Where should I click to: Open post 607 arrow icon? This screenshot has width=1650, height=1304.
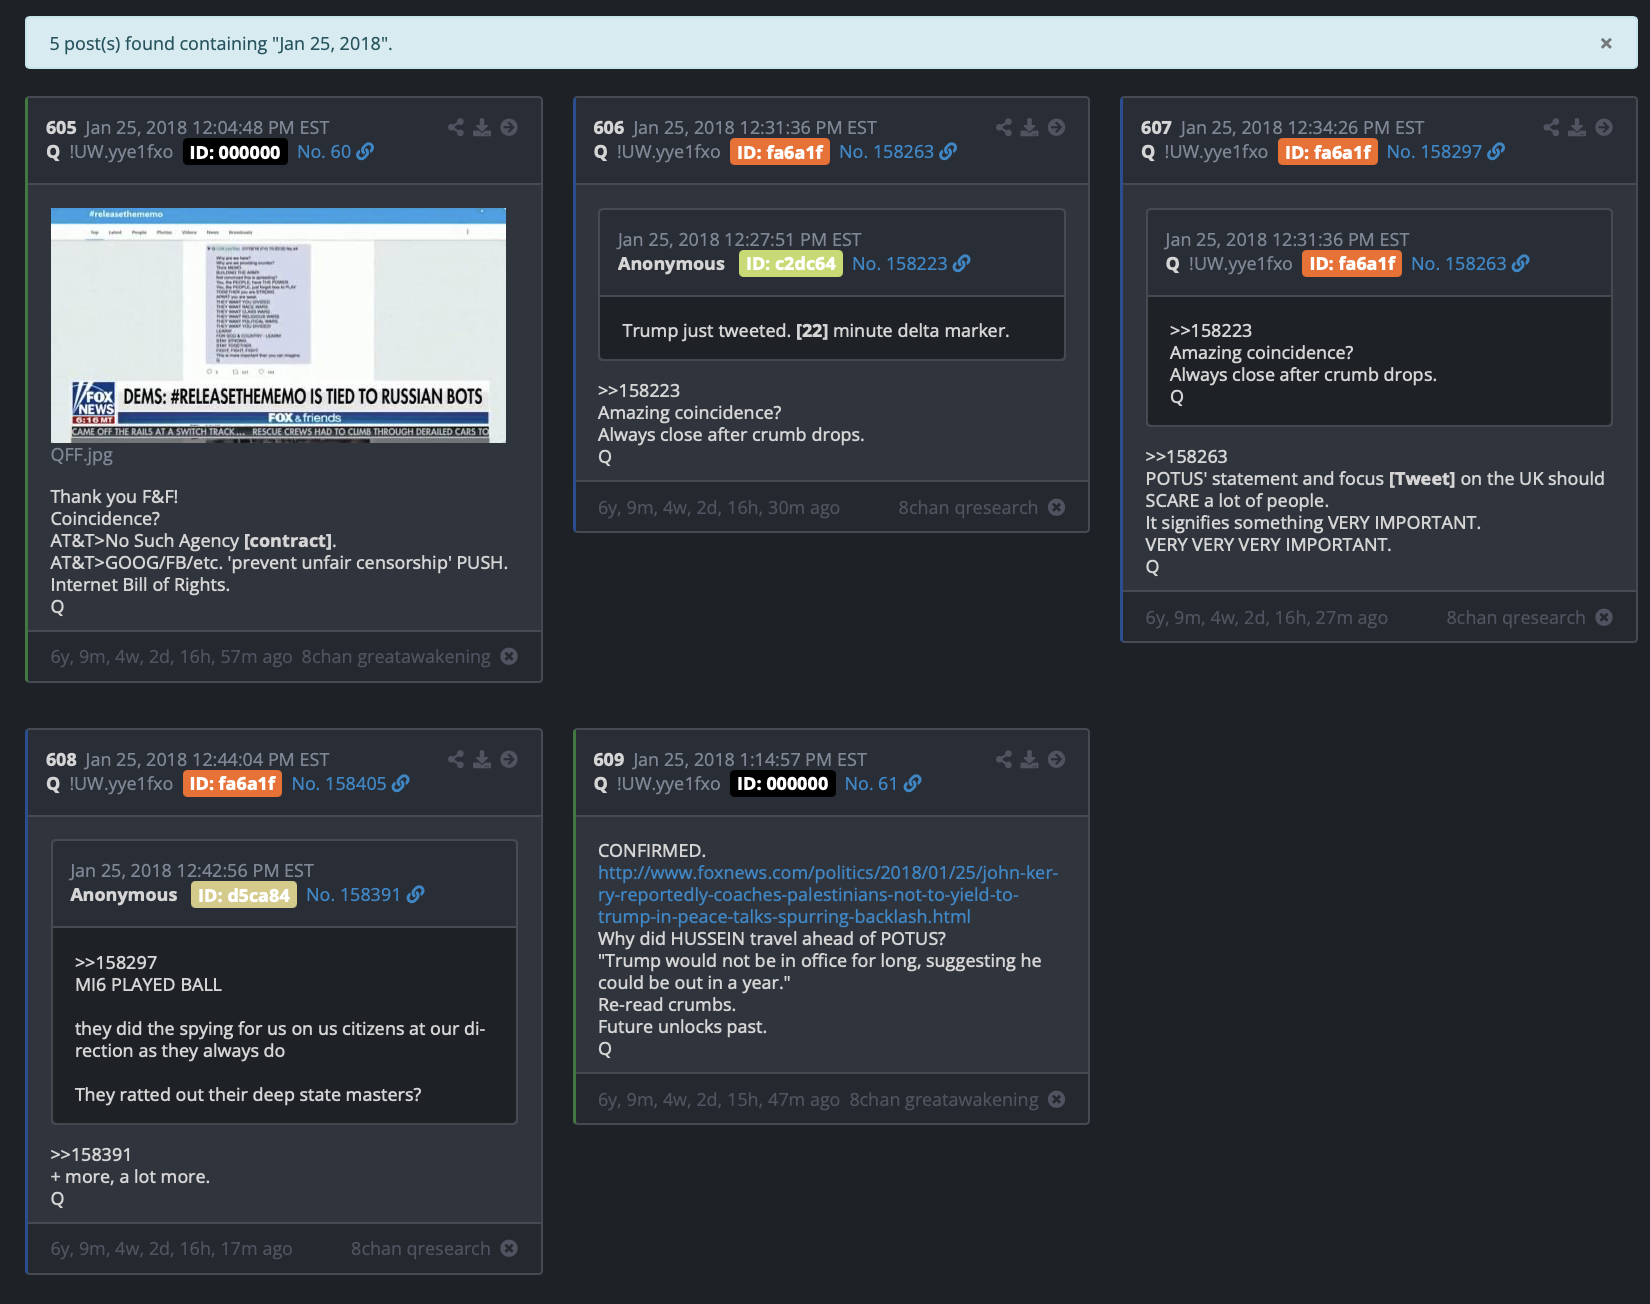coord(1604,127)
